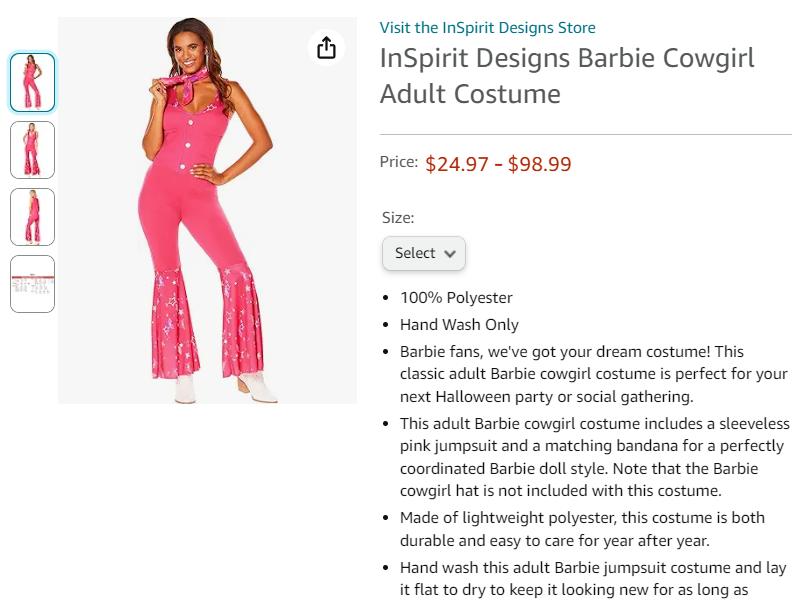807x600 pixels.
Task: Open the size chart thumbnail
Action: 32,284
